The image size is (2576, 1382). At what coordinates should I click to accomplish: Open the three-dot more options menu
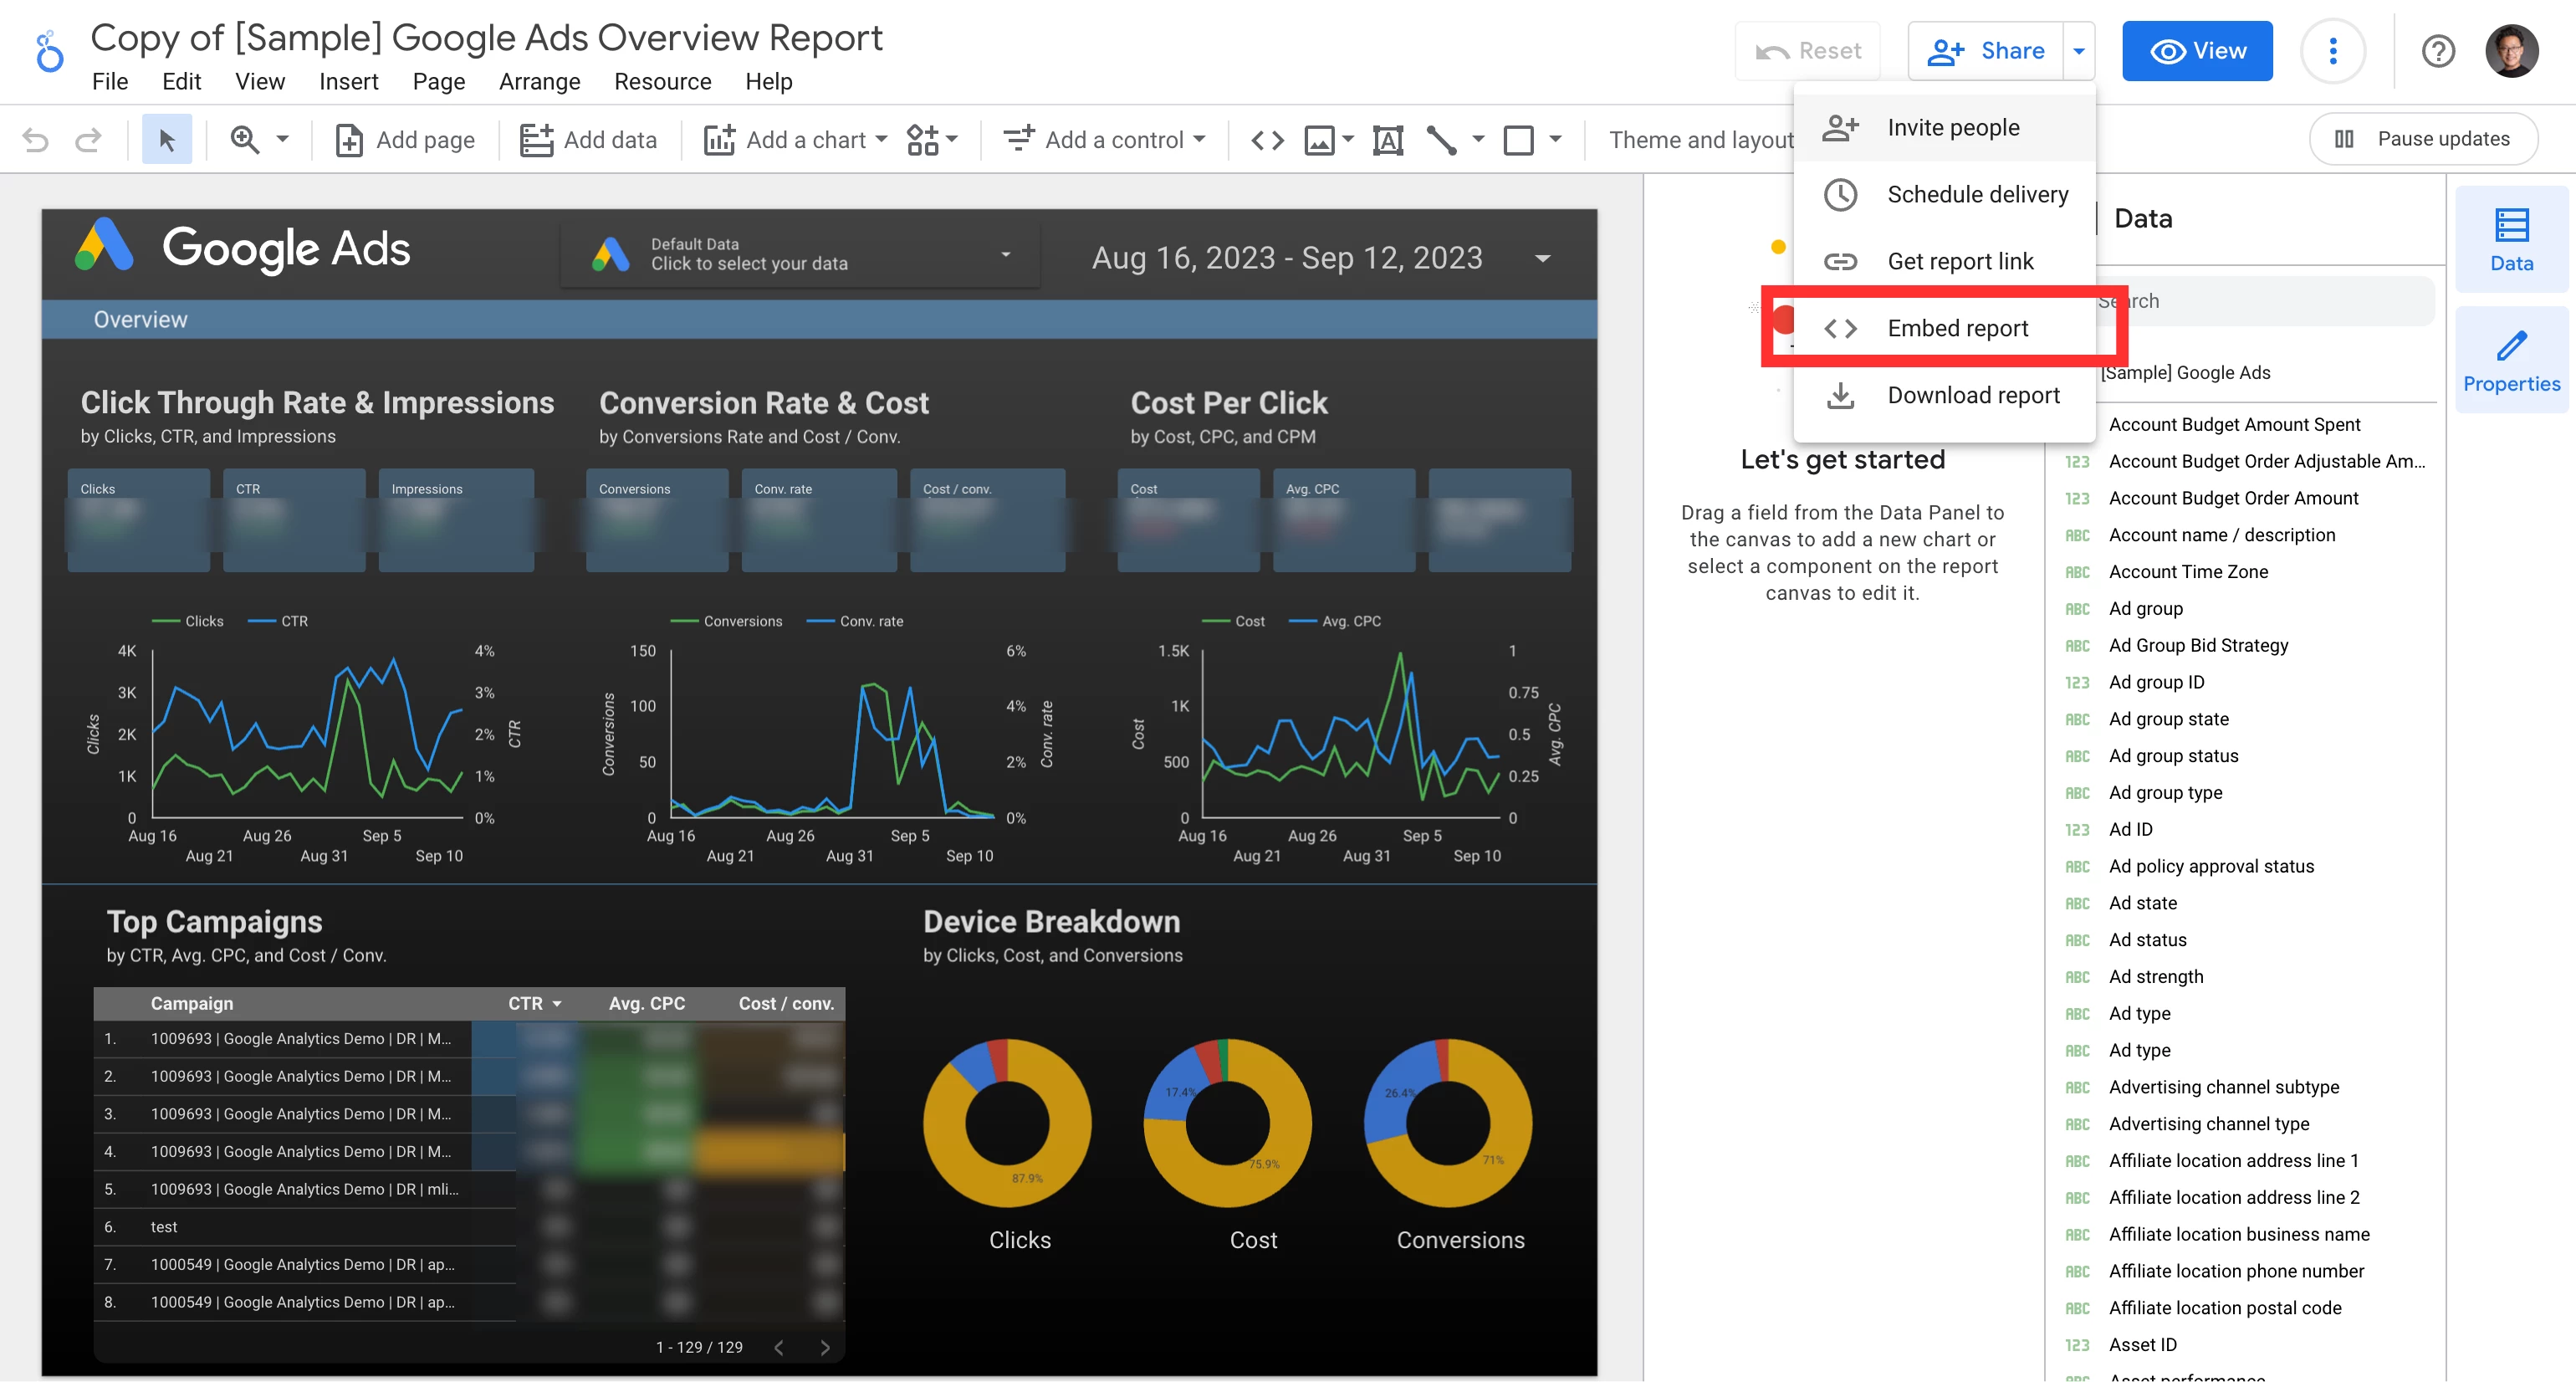tap(2332, 51)
